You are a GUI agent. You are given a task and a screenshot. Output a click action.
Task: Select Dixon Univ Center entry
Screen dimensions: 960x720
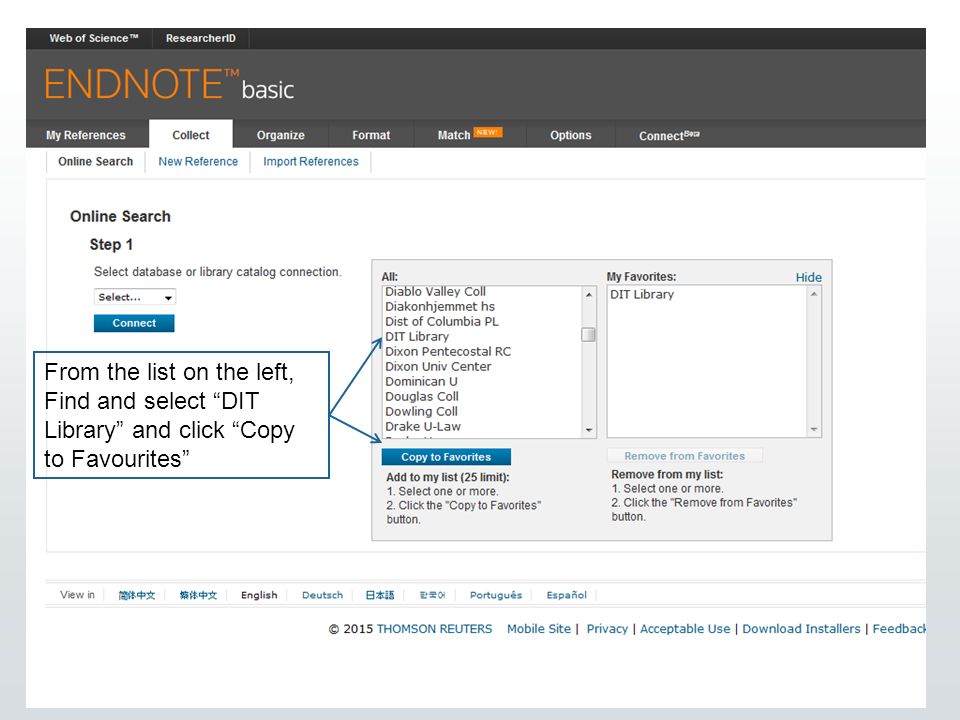click(438, 366)
